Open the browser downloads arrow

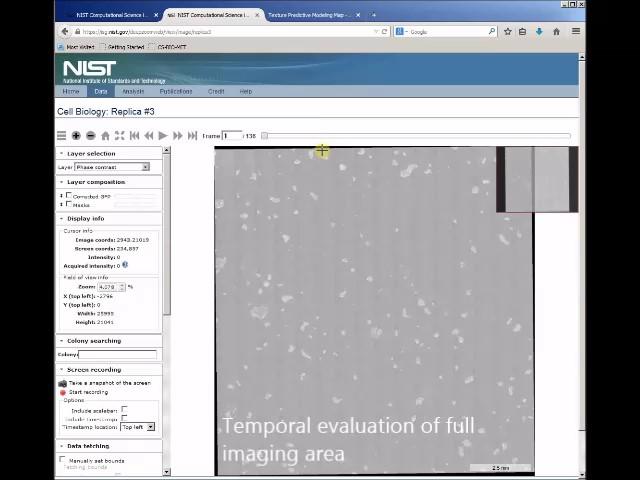pos(539,31)
